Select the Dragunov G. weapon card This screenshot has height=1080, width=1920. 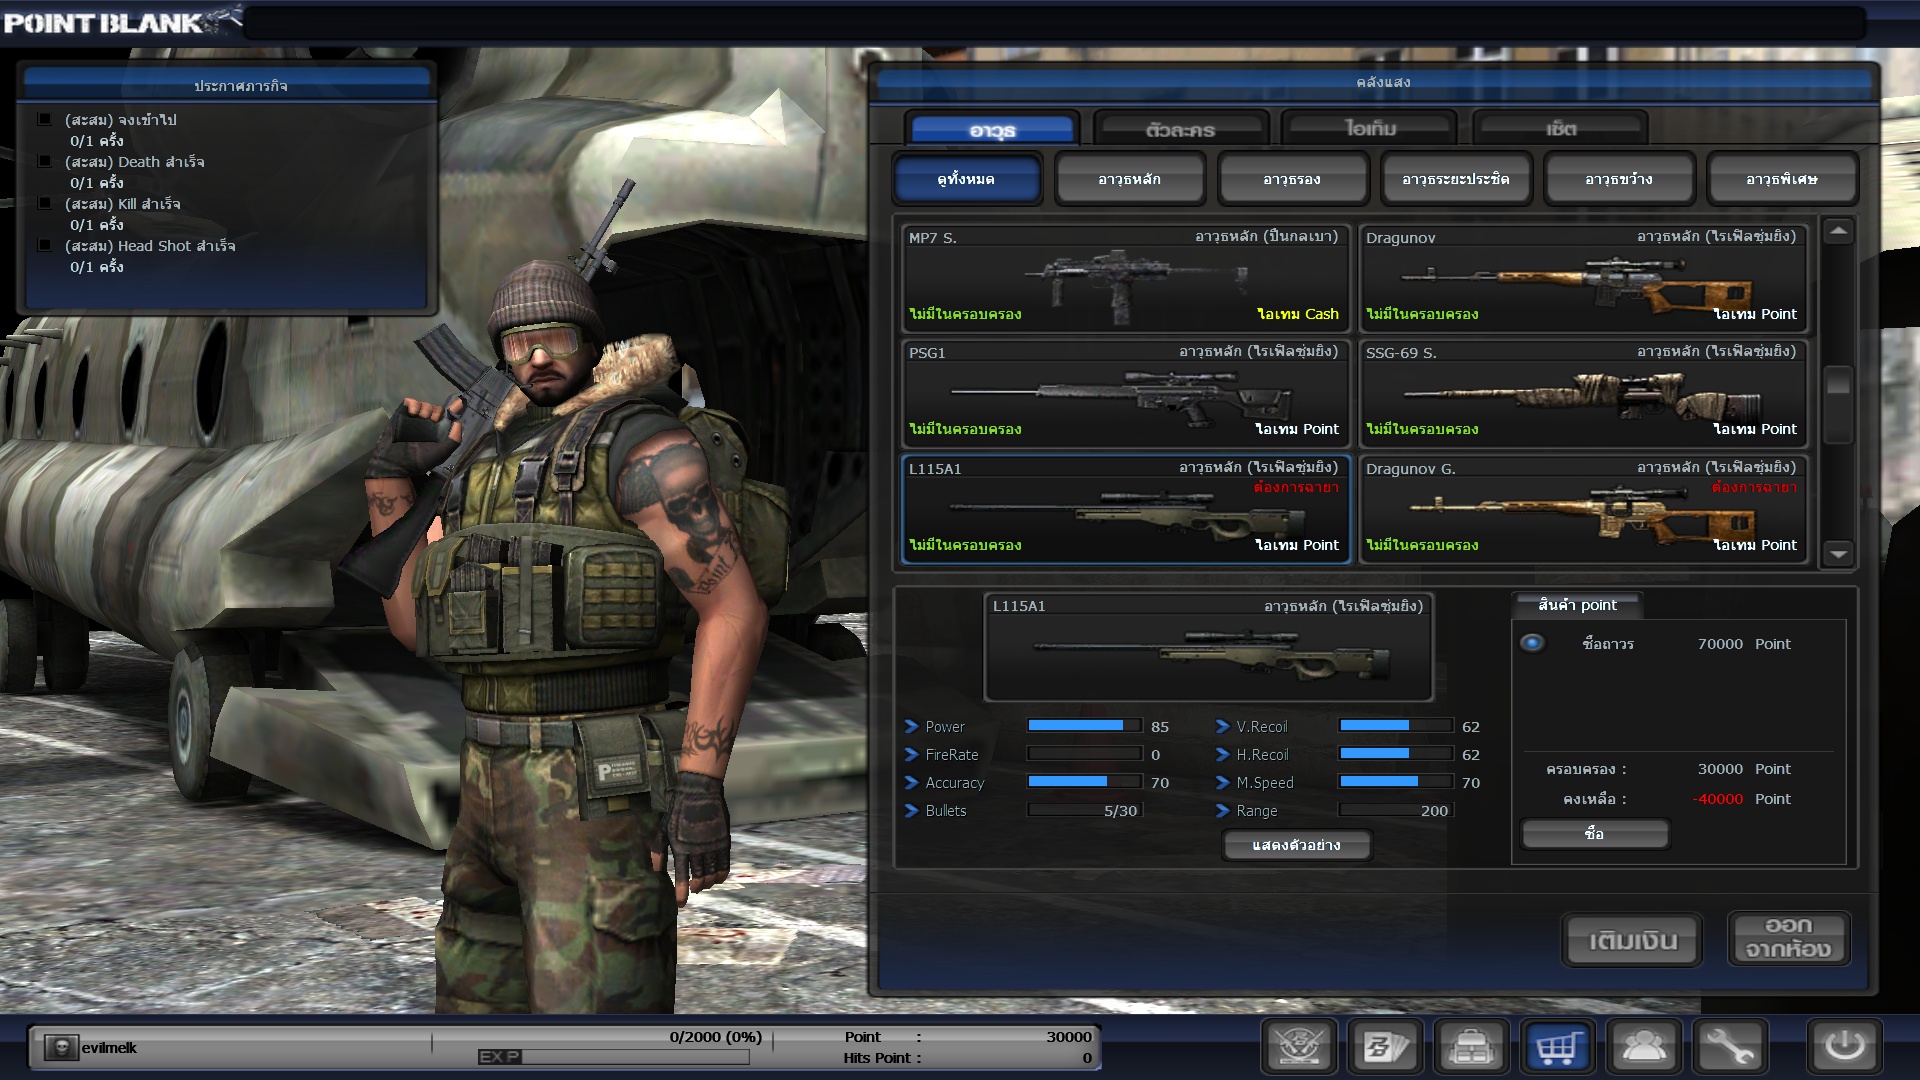1582,509
